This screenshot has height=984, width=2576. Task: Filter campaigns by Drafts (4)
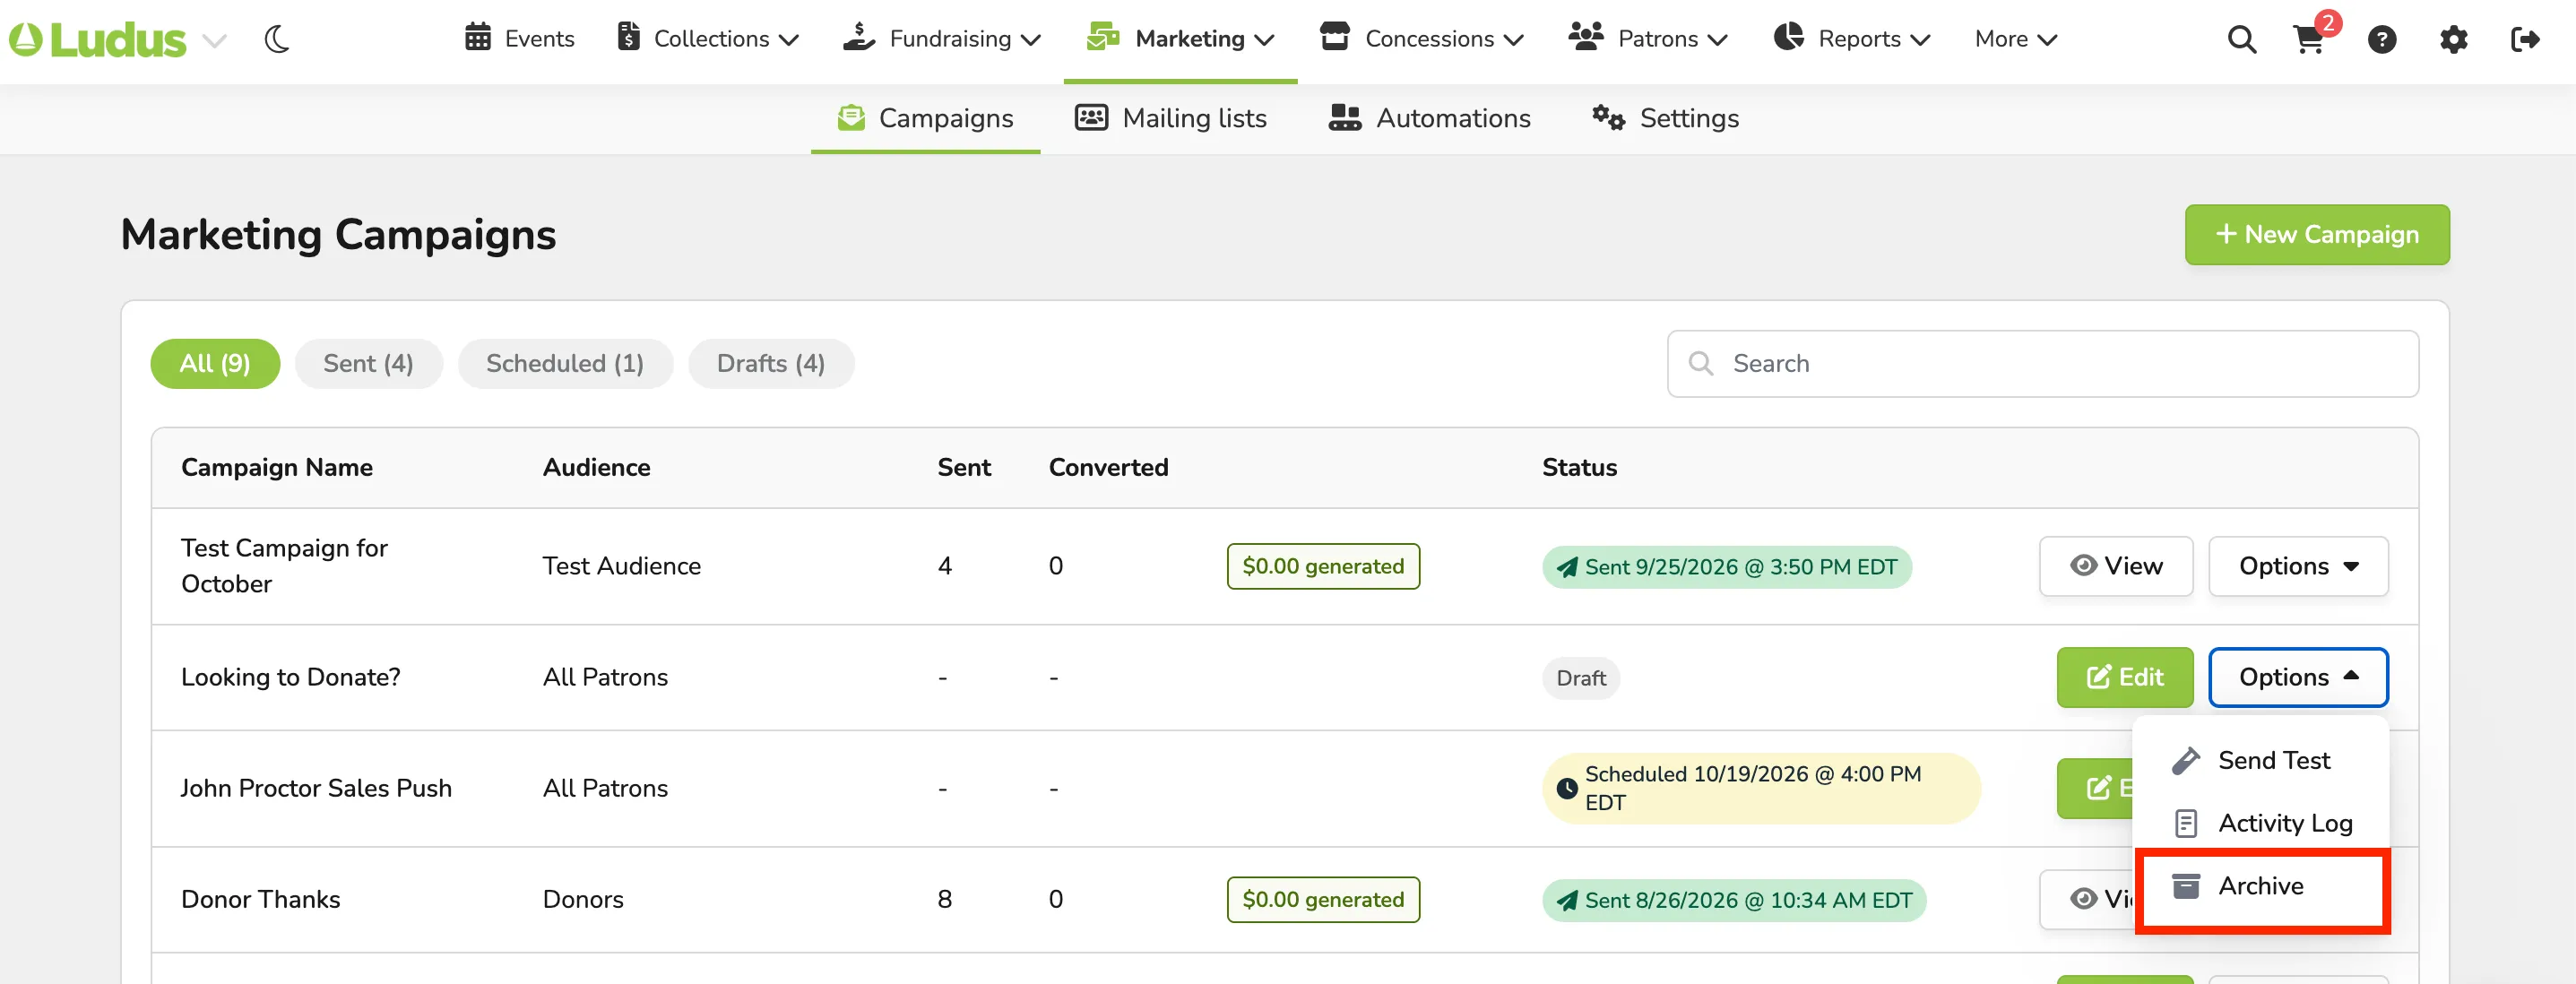coord(771,364)
